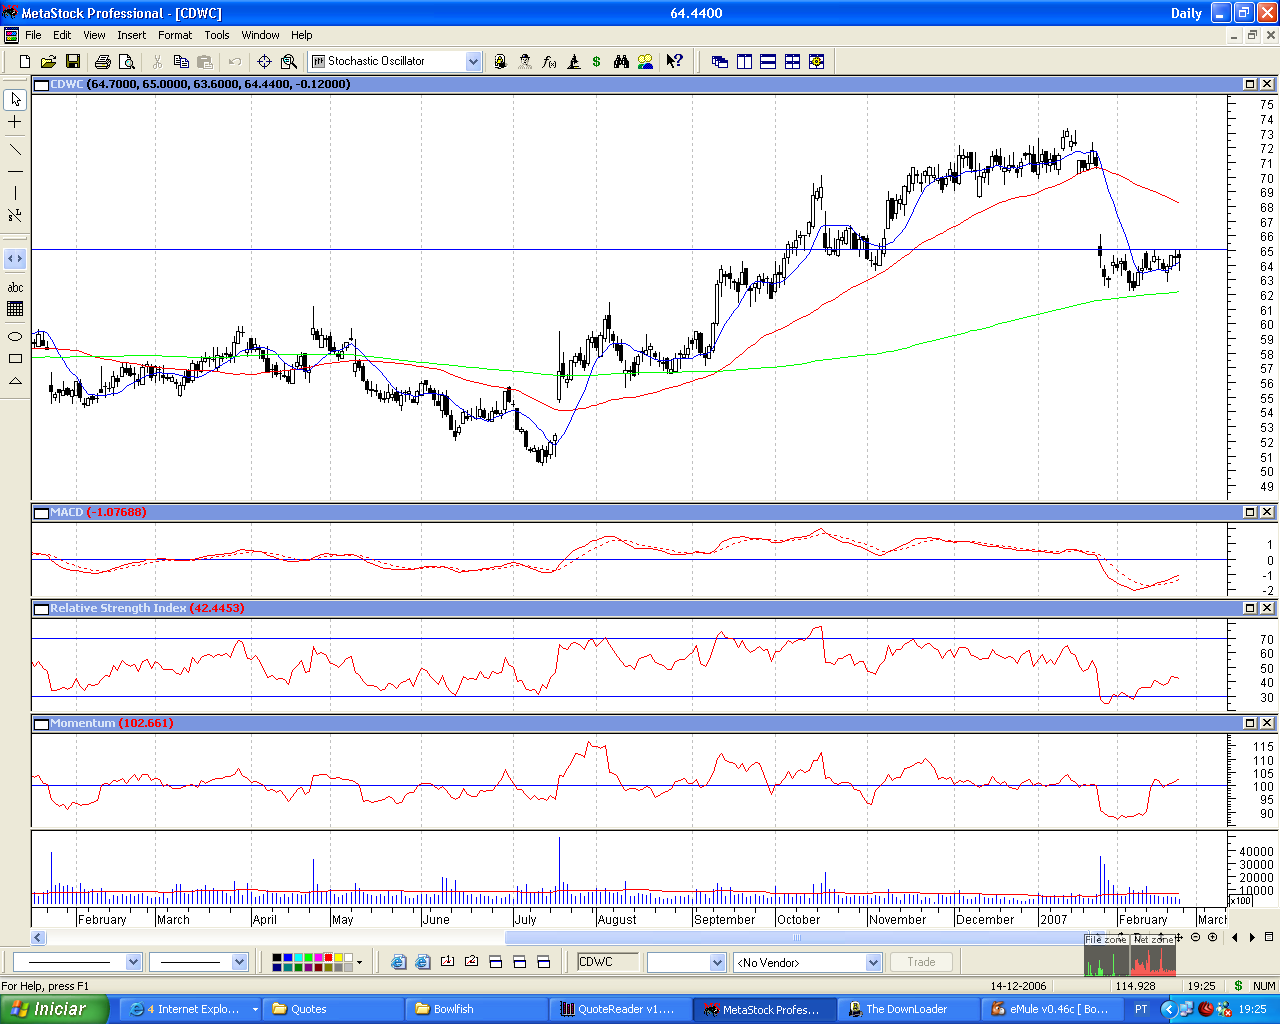This screenshot has height=1024, width=1280.
Task: Expand the Stochastic Oscillator indicator dropdown
Action: 473,61
